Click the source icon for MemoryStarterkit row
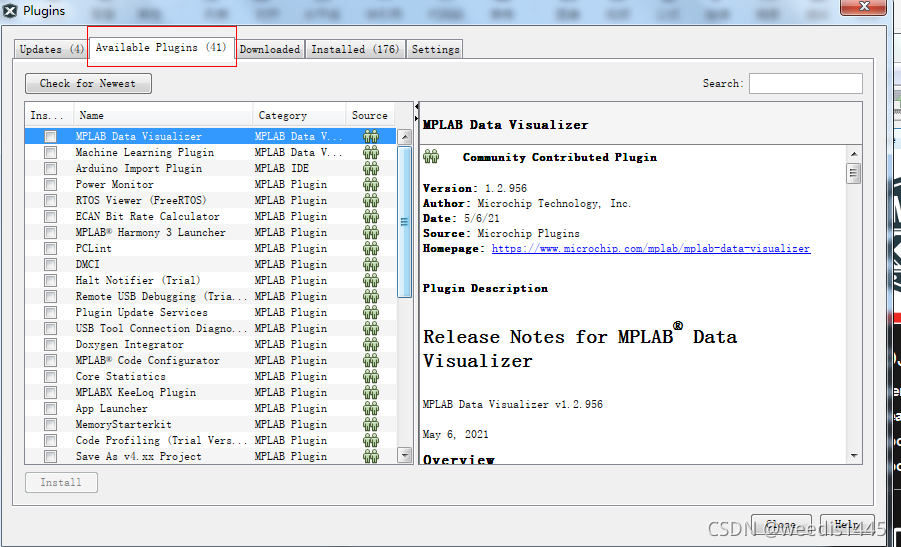Screen dimensions: 901x547 pos(371,425)
